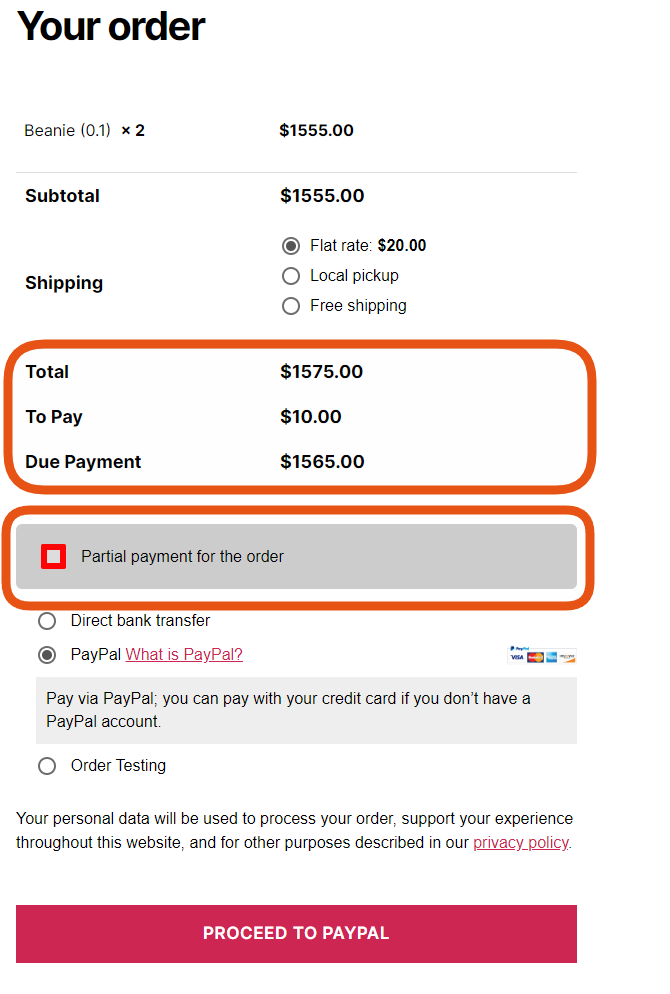Select Flat rate shipping option
Image resolution: width=670 pixels, height=994 pixels.
[291, 246]
